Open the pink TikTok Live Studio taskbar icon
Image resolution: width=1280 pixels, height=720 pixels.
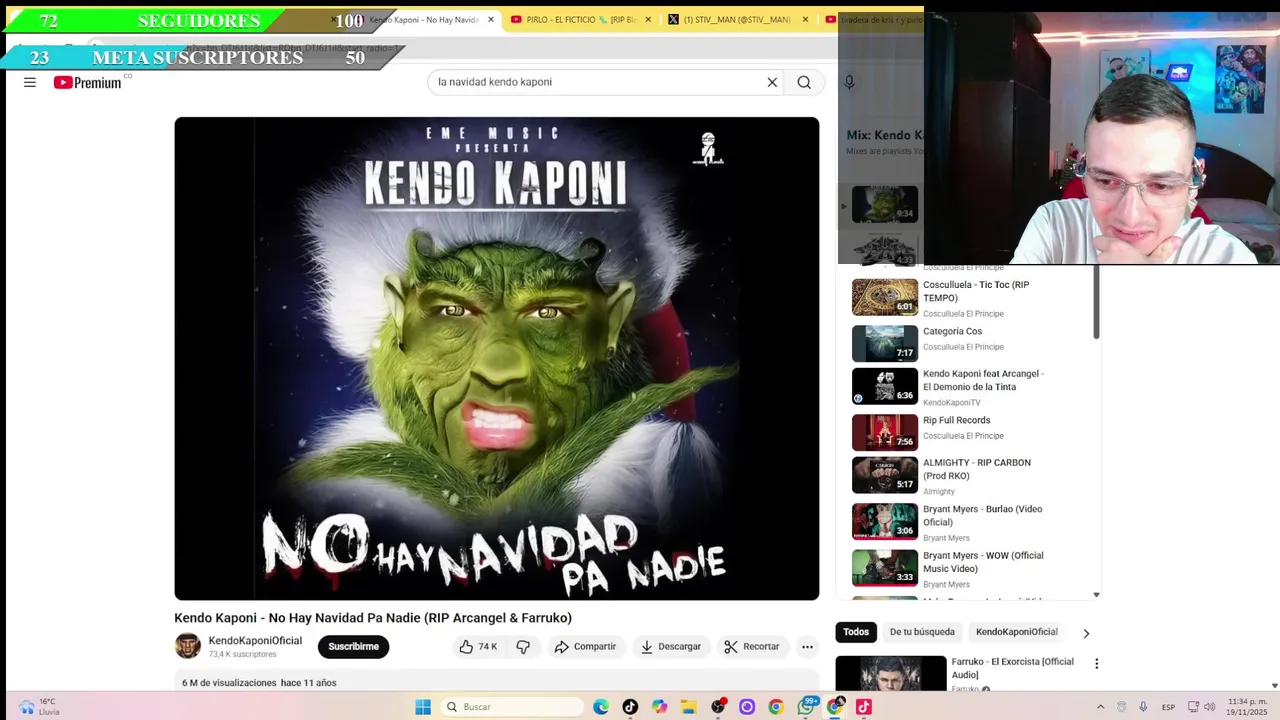coord(864,707)
